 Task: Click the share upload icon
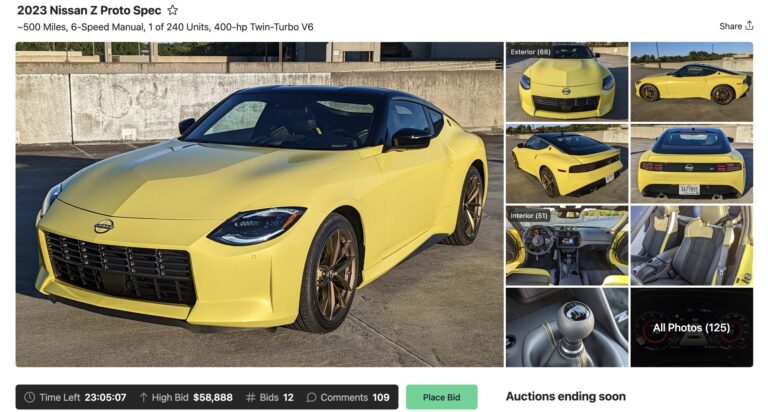[749, 25]
